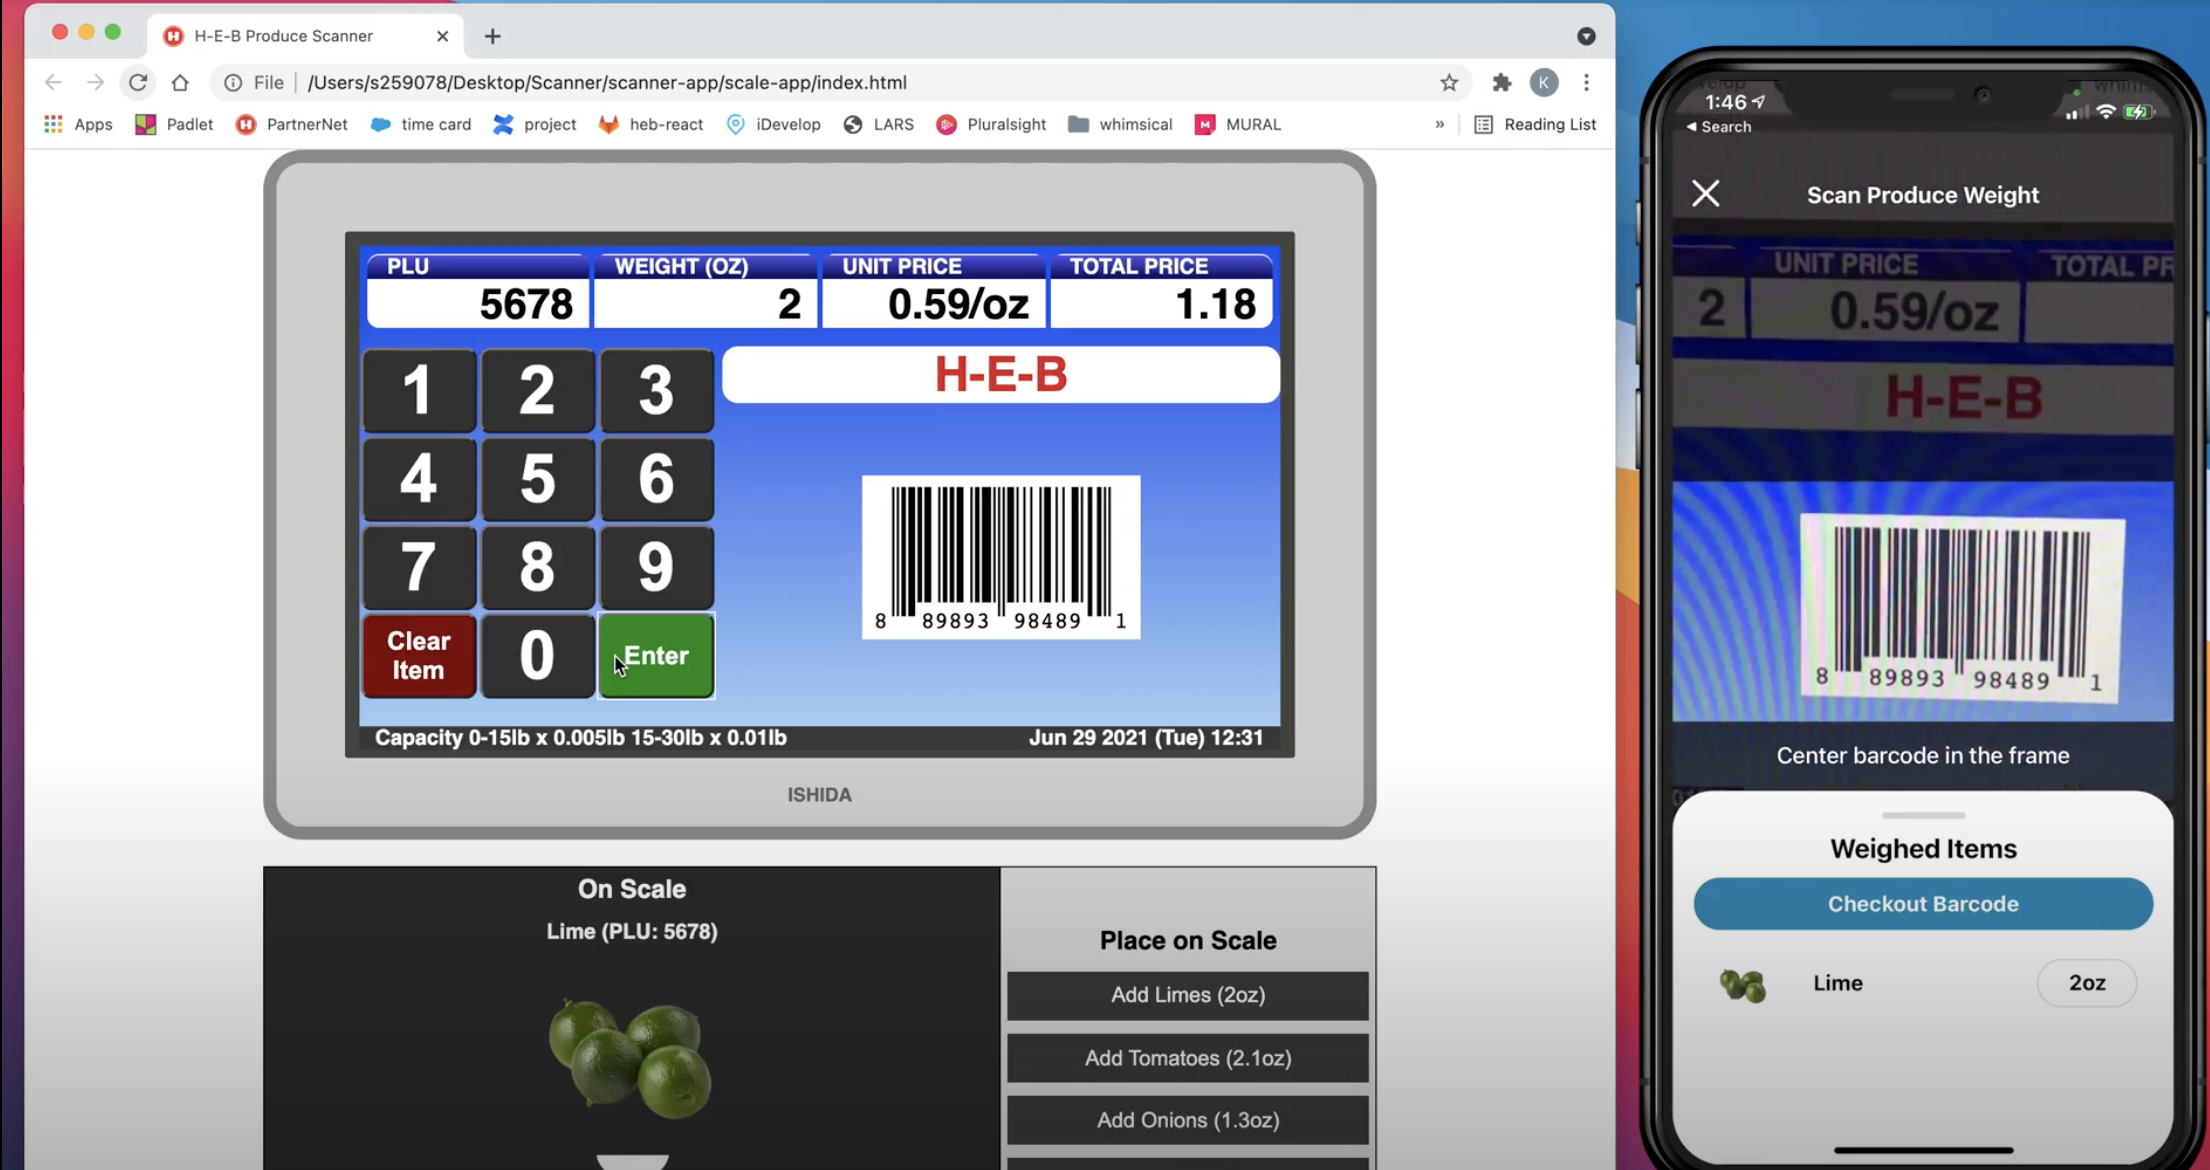Tap the Lime 2oz weight pill
The height and width of the screenshot is (1170, 2210).
pos(2086,983)
